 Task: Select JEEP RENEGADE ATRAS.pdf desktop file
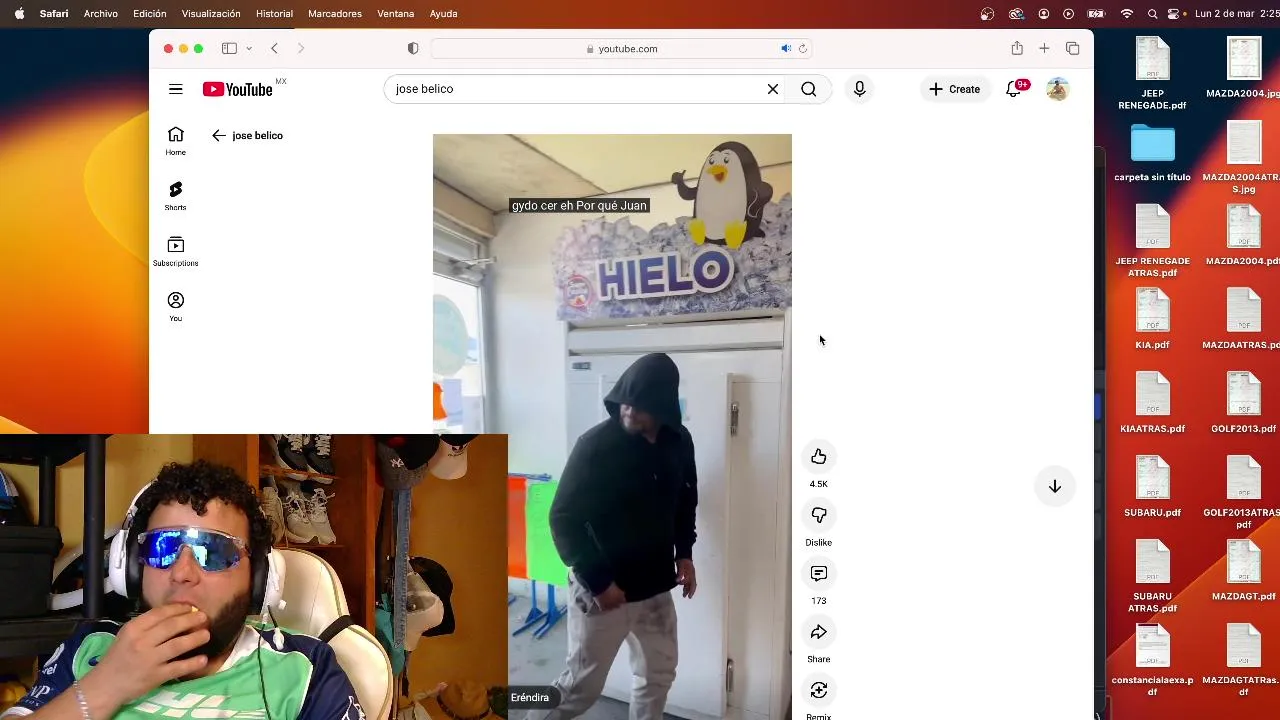pos(1152,241)
